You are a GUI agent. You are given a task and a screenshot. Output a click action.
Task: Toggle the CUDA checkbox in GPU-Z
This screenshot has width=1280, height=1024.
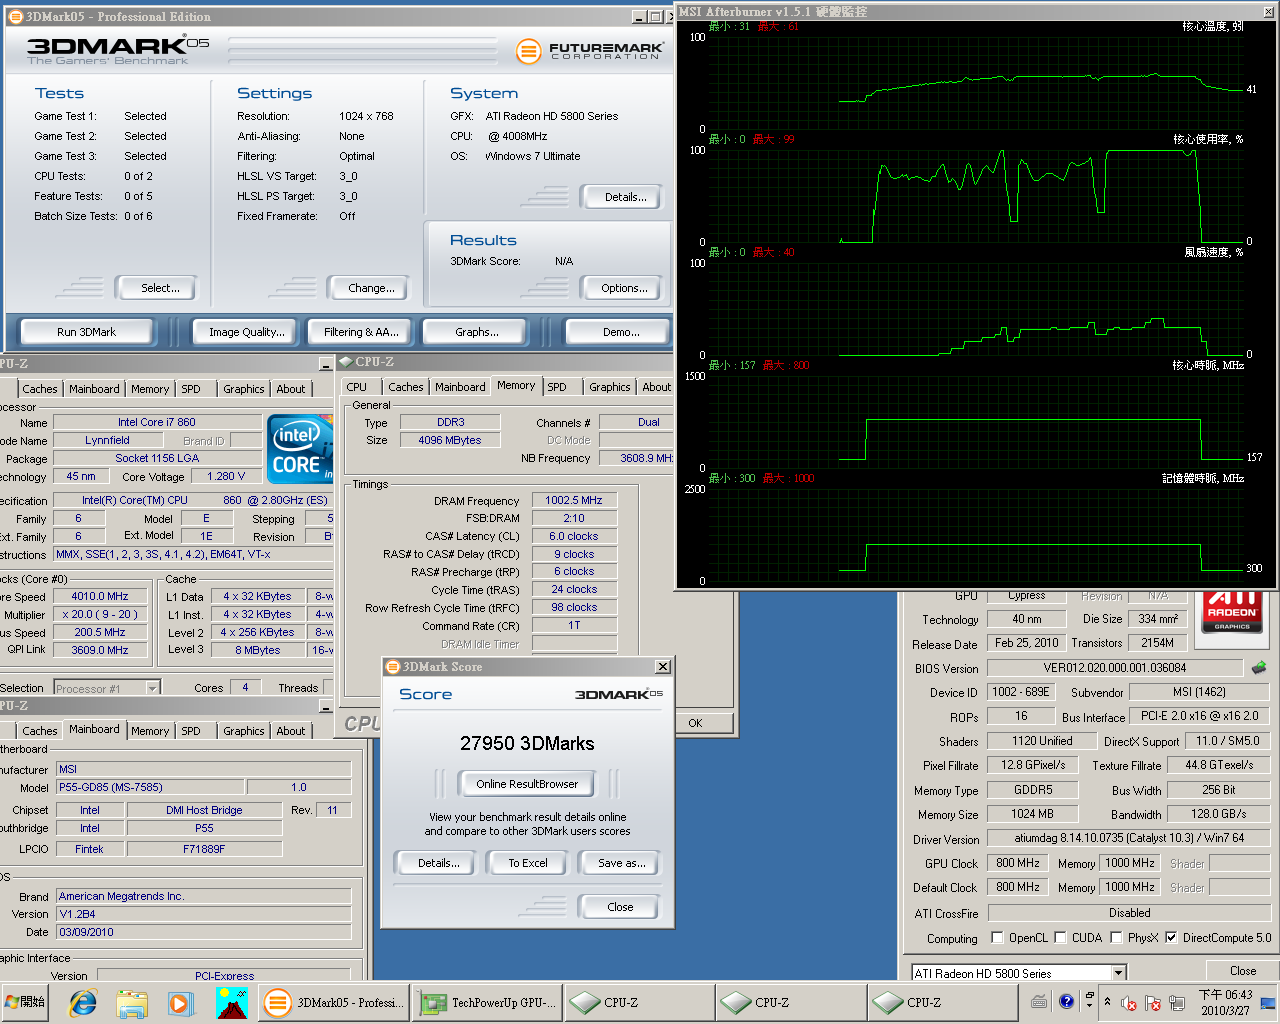1060,938
